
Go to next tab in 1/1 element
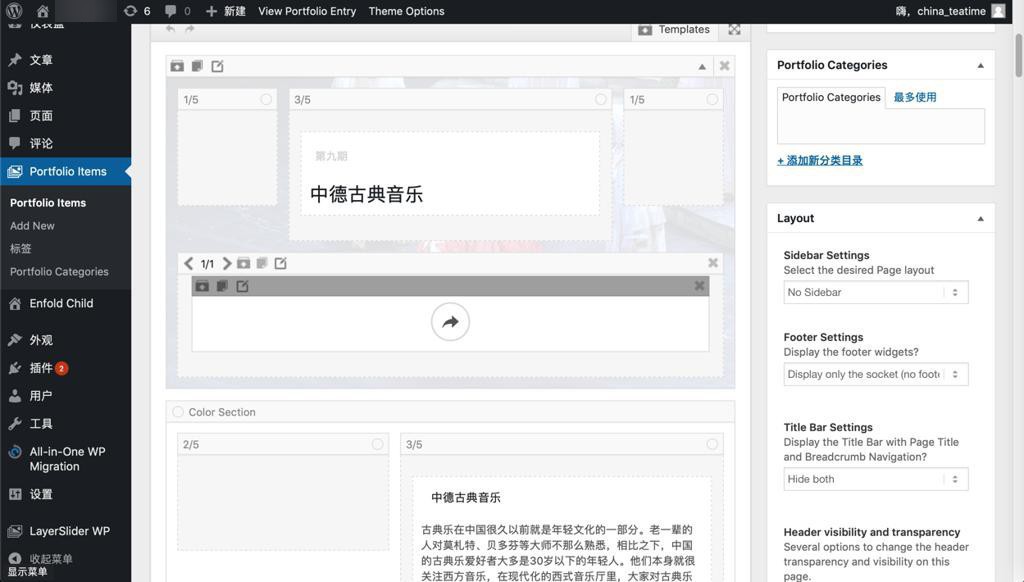[226, 263]
